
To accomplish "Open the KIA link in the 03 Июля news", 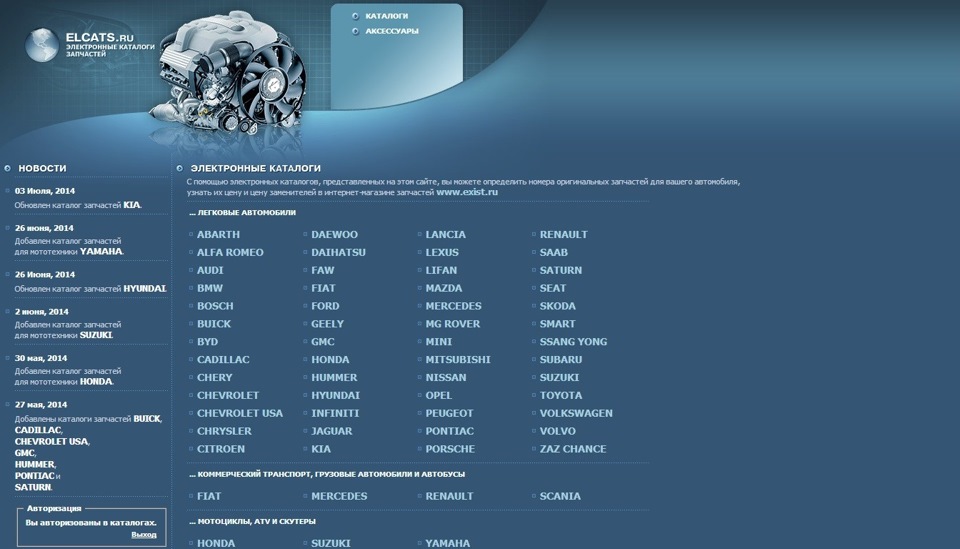I will pos(132,205).
